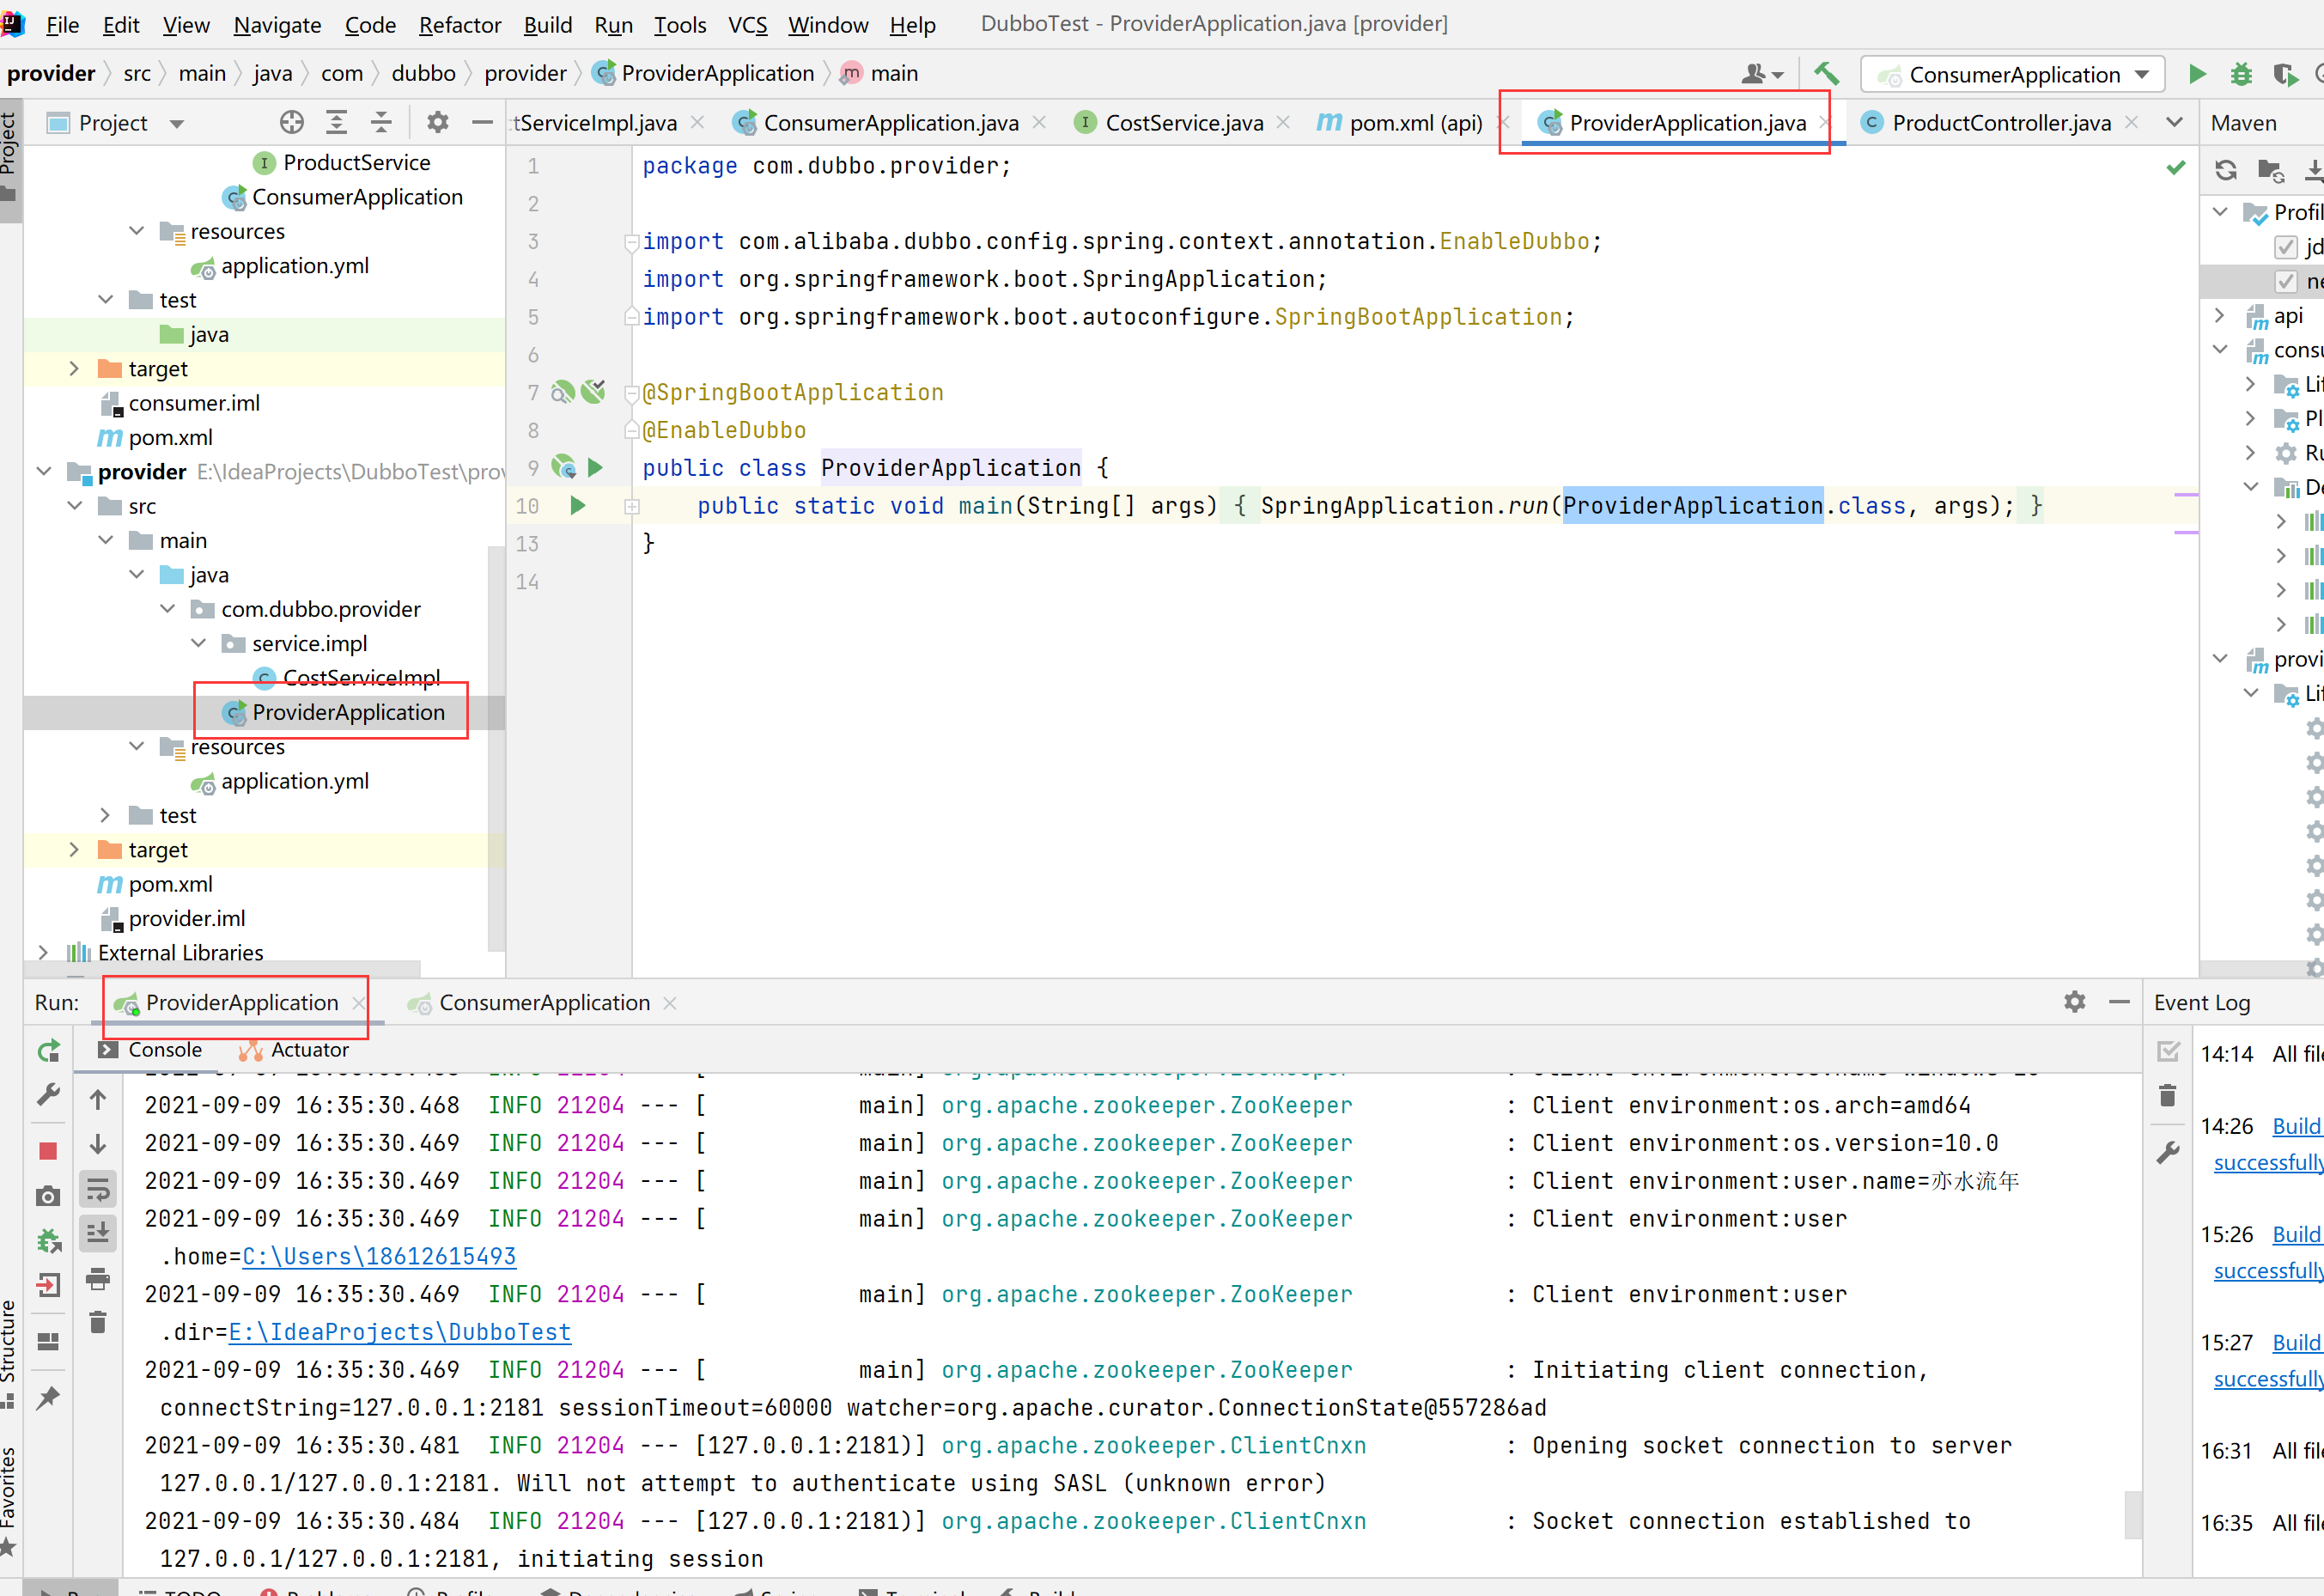Click the Debug bug icon in toolbar
Viewport: 2324px width, 1596px height.
click(x=2241, y=74)
